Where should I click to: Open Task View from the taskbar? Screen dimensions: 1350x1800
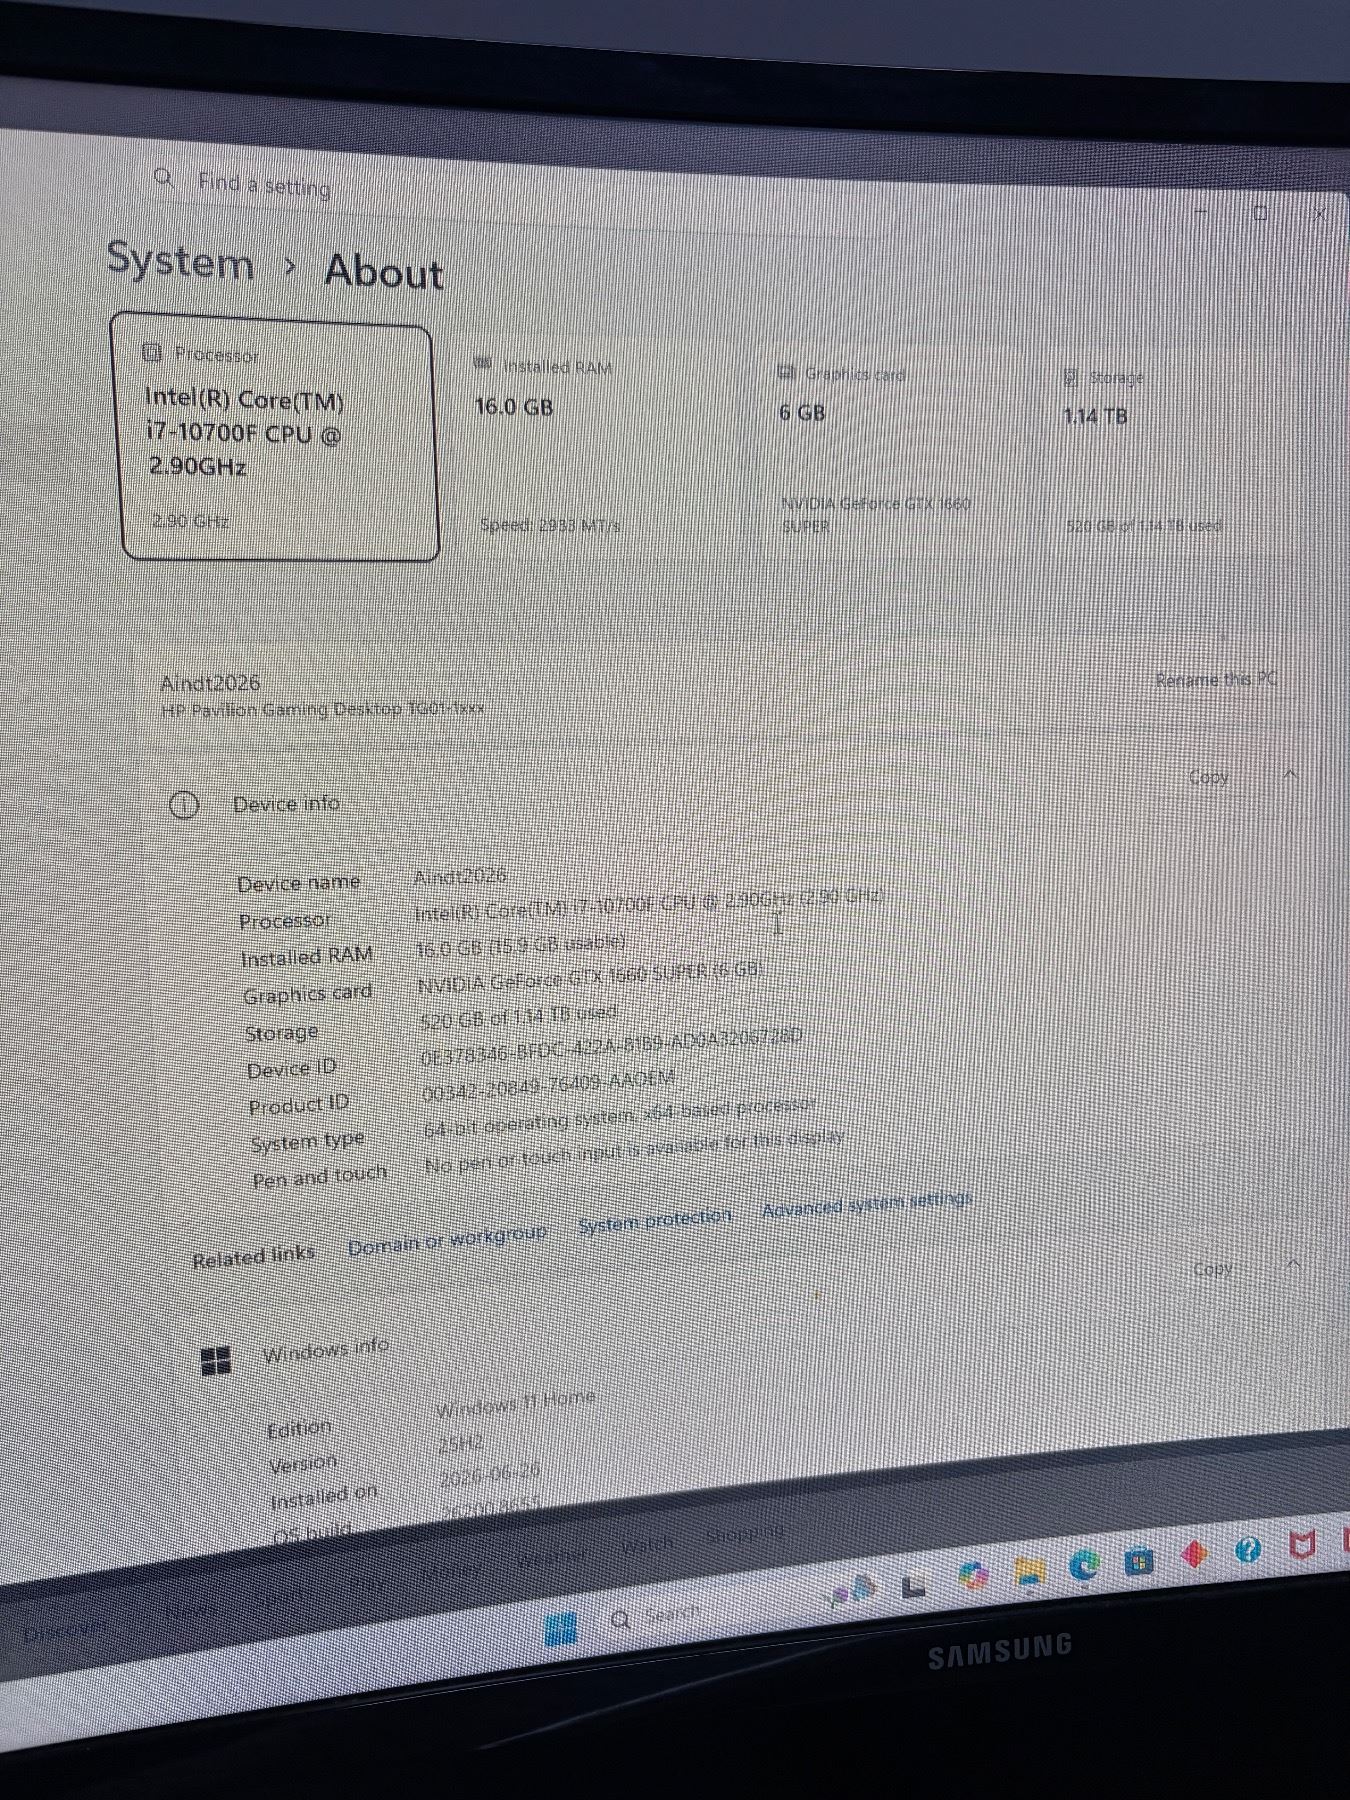pyautogui.click(x=912, y=1584)
